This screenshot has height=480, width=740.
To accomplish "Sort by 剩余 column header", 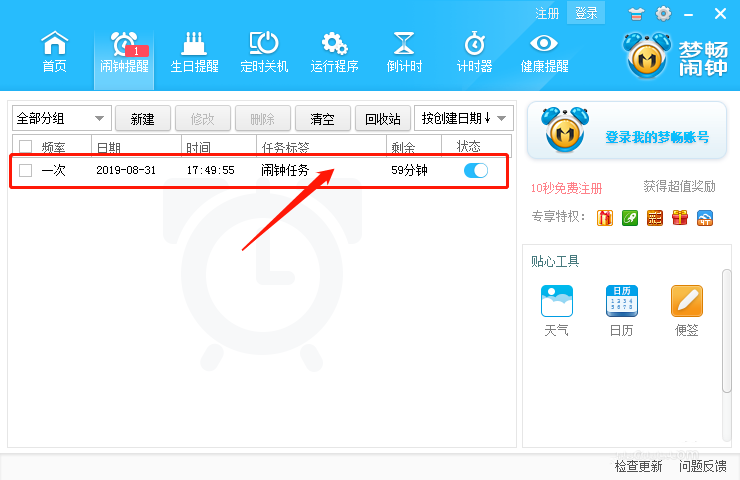I will [403, 147].
